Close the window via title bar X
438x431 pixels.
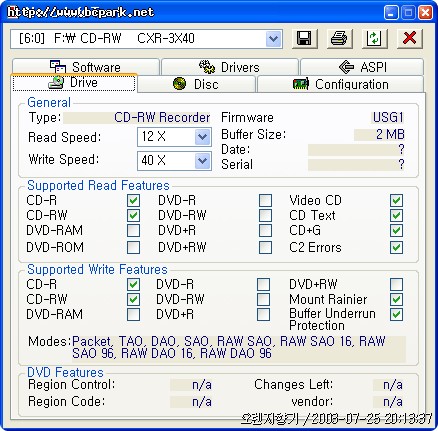coord(426,13)
